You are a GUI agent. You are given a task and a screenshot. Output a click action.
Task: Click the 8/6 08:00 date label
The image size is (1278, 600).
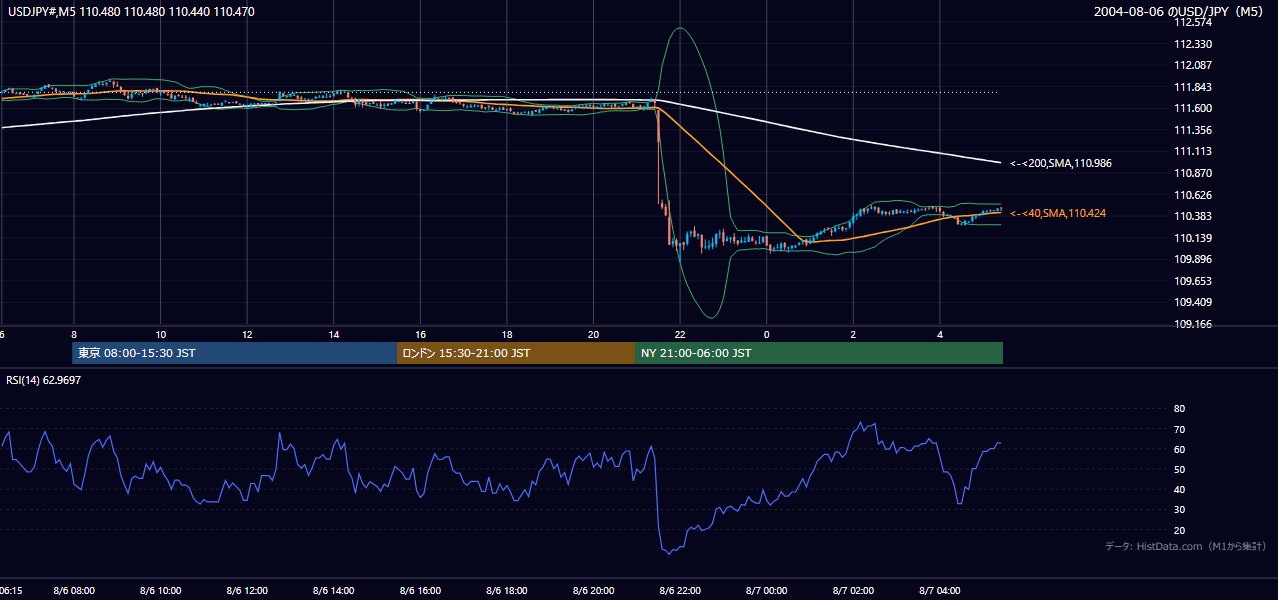74,591
